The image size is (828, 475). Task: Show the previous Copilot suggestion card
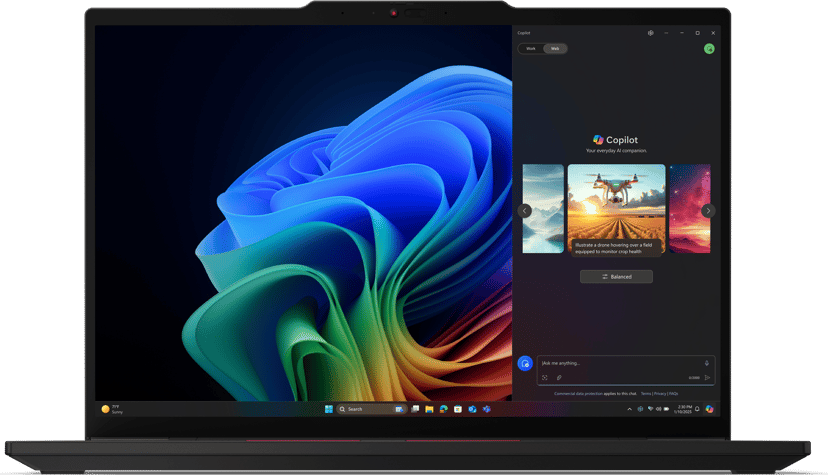(x=524, y=211)
